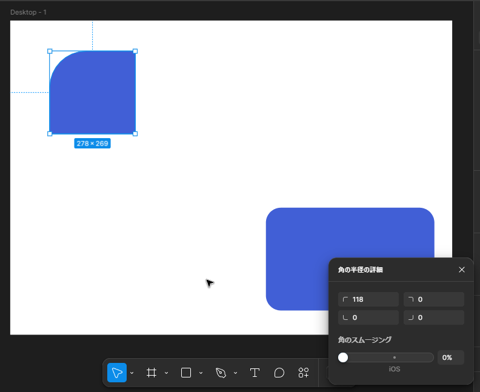
Task: Select the Pen tool
Action: point(221,372)
